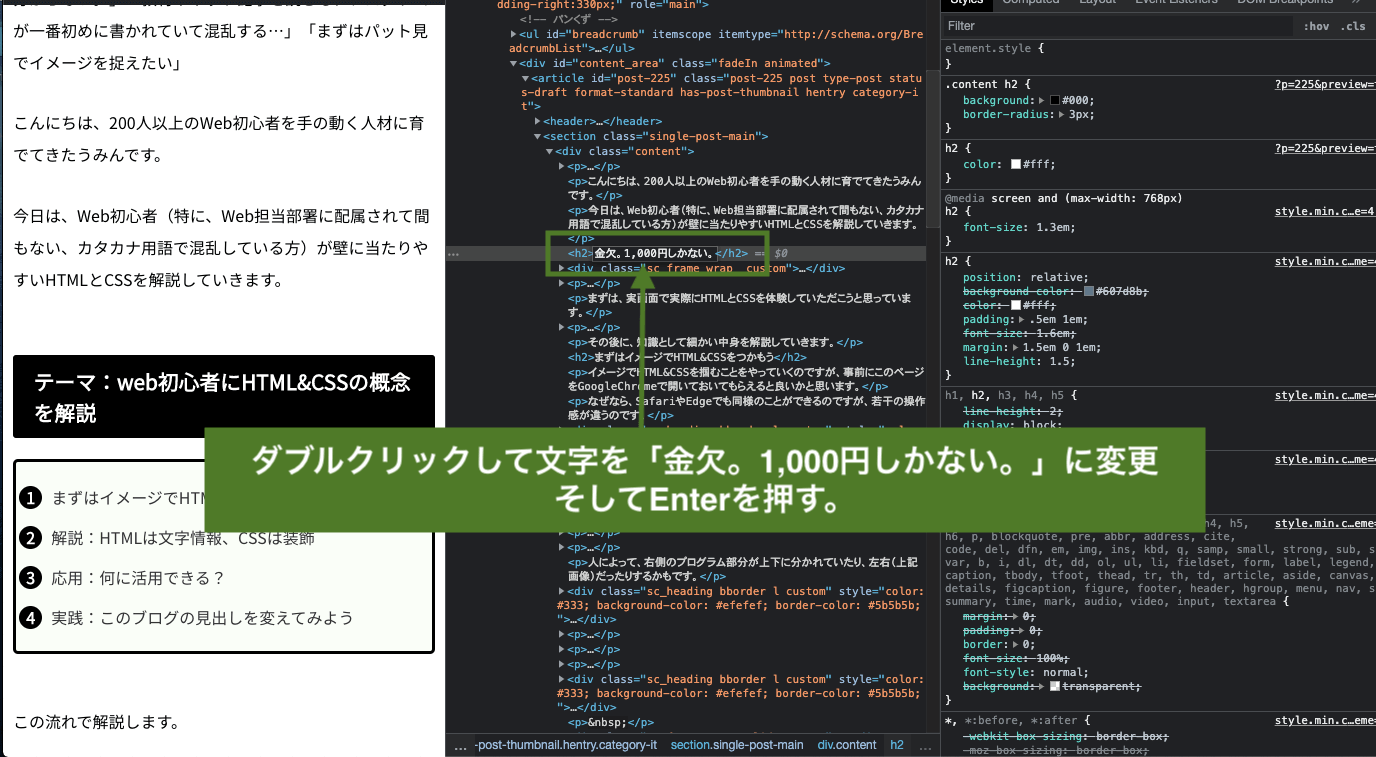Select section.single-post-main breadcrumb item
Viewport: 1376px width, 757px height.
[x=737, y=745]
